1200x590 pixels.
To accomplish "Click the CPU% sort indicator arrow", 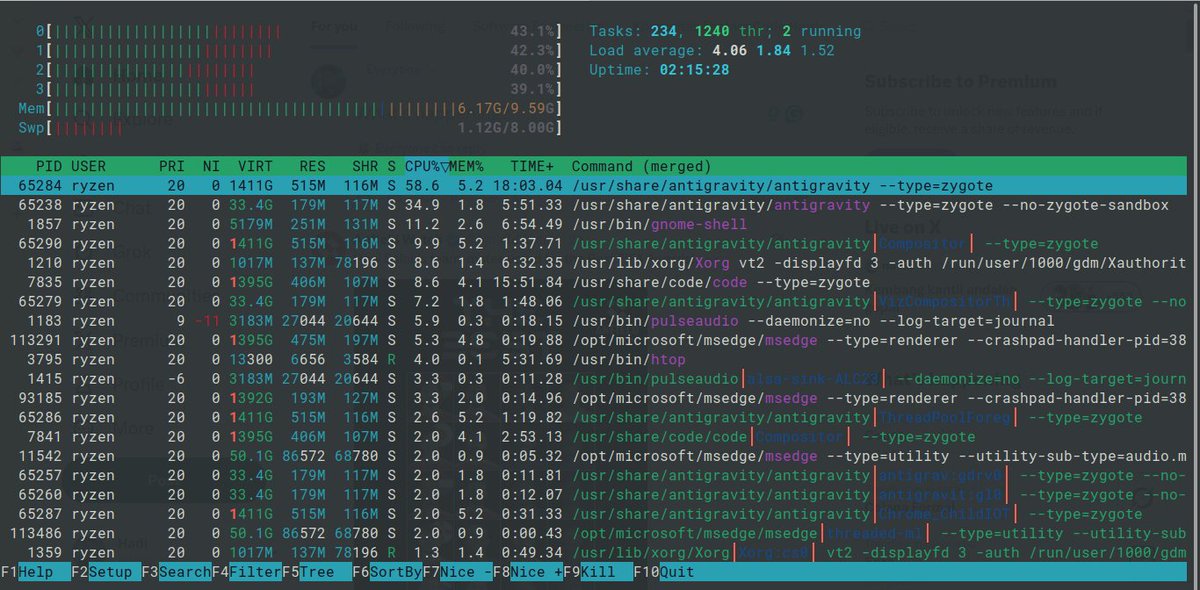I will (x=443, y=166).
